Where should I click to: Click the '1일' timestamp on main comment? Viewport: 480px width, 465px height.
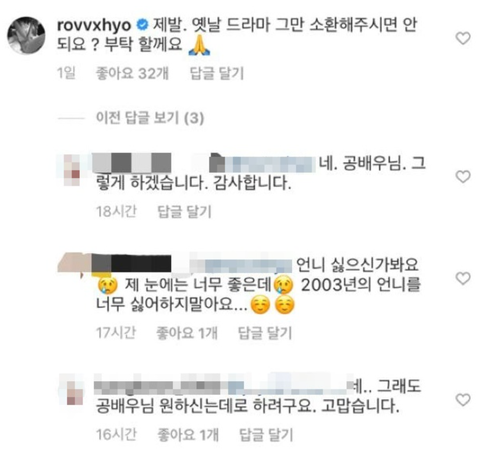(x=66, y=73)
